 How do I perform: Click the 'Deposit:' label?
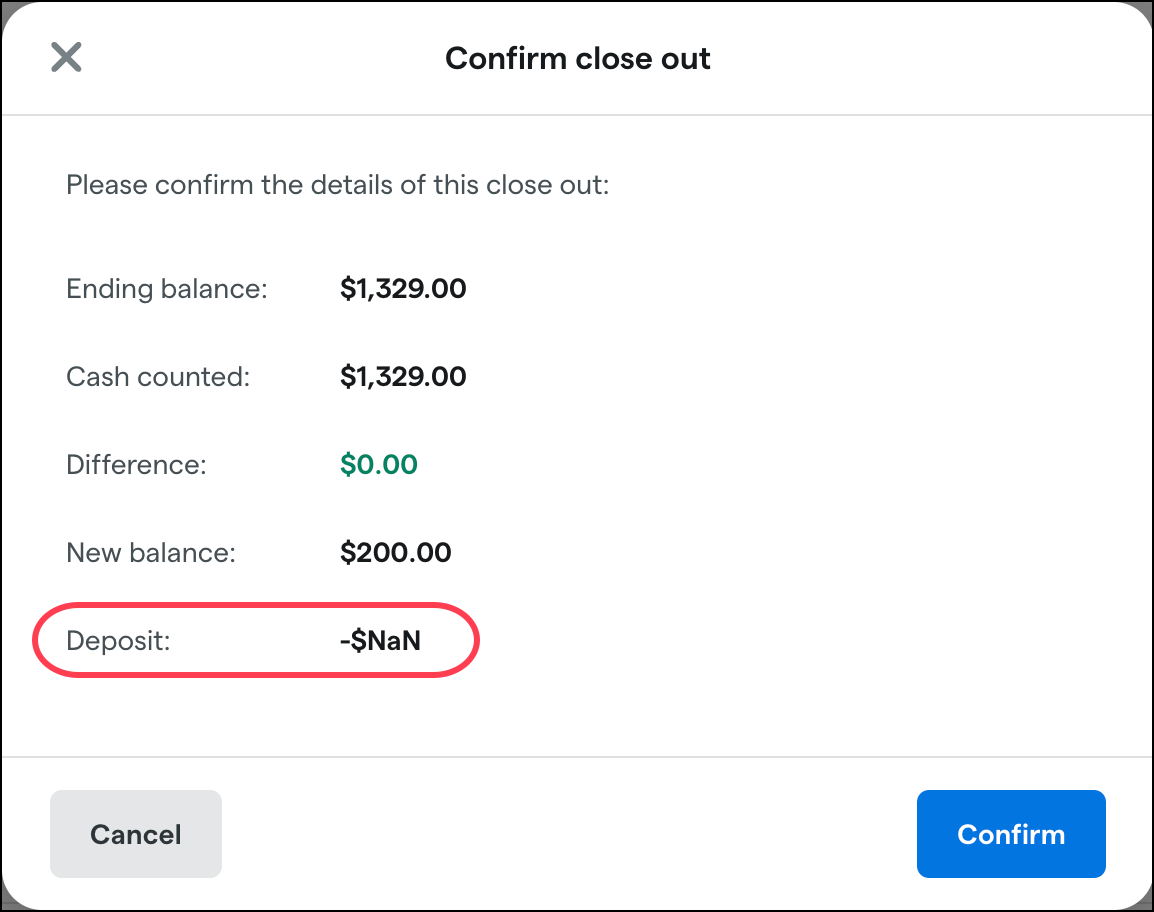coord(118,640)
